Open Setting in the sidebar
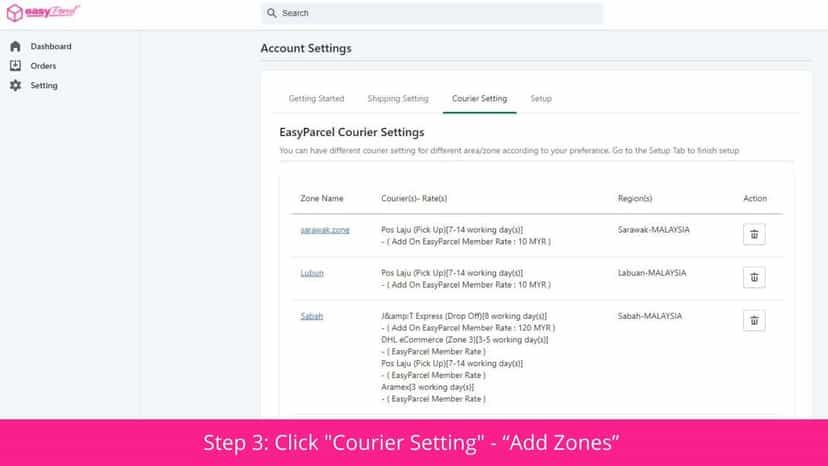 (44, 86)
